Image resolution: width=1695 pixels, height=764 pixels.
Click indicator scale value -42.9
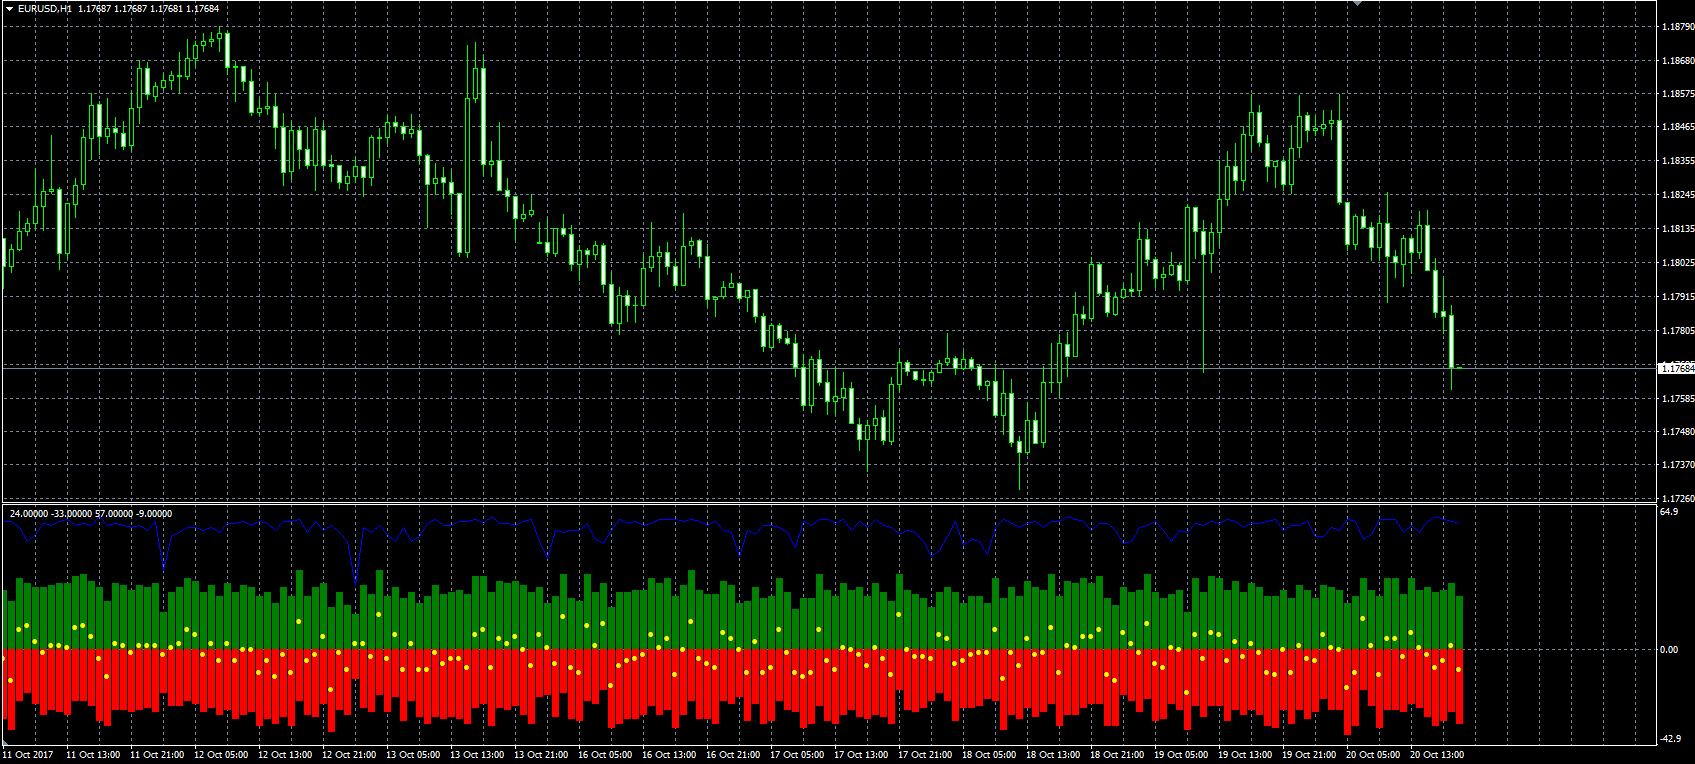pos(1670,739)
